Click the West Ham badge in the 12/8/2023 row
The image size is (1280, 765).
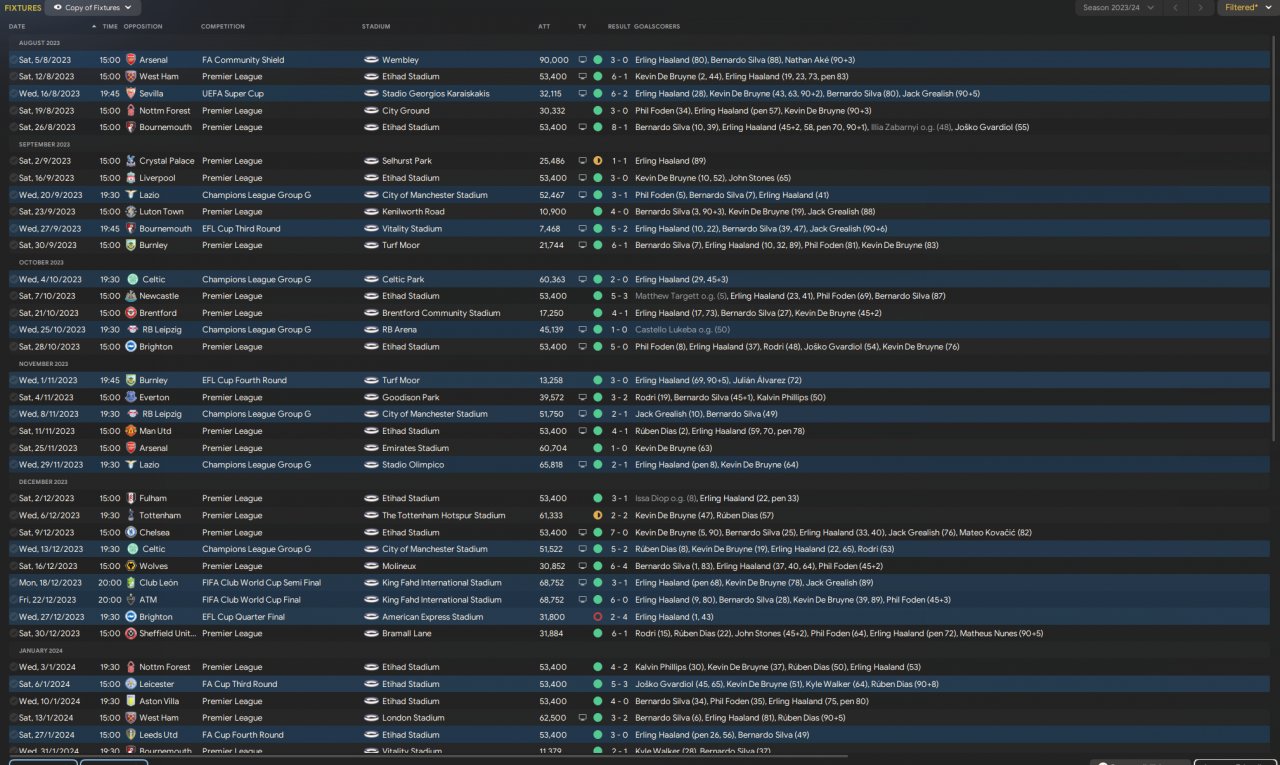pos(131,77)
